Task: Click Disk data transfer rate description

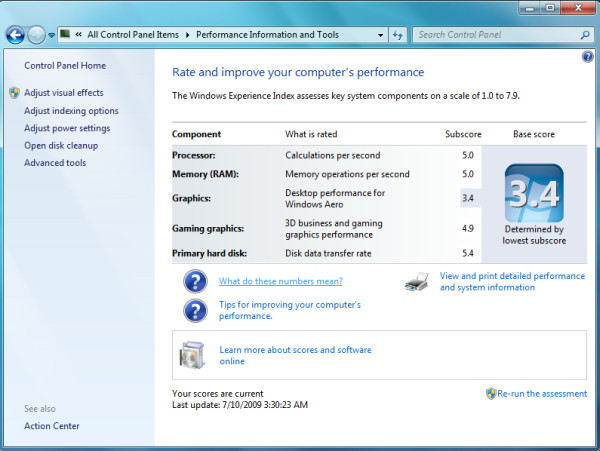Action: 328,253
